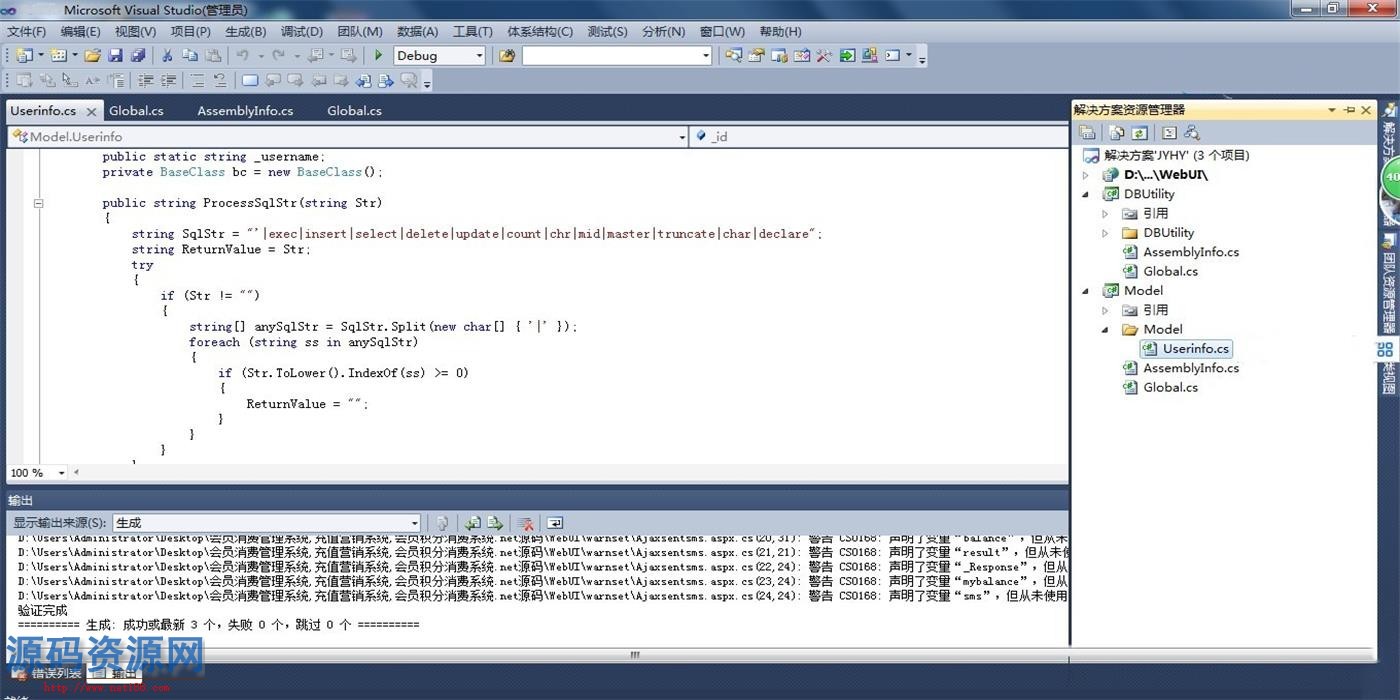Open the output source '生成' dropdown

click(x=414, y=522)
